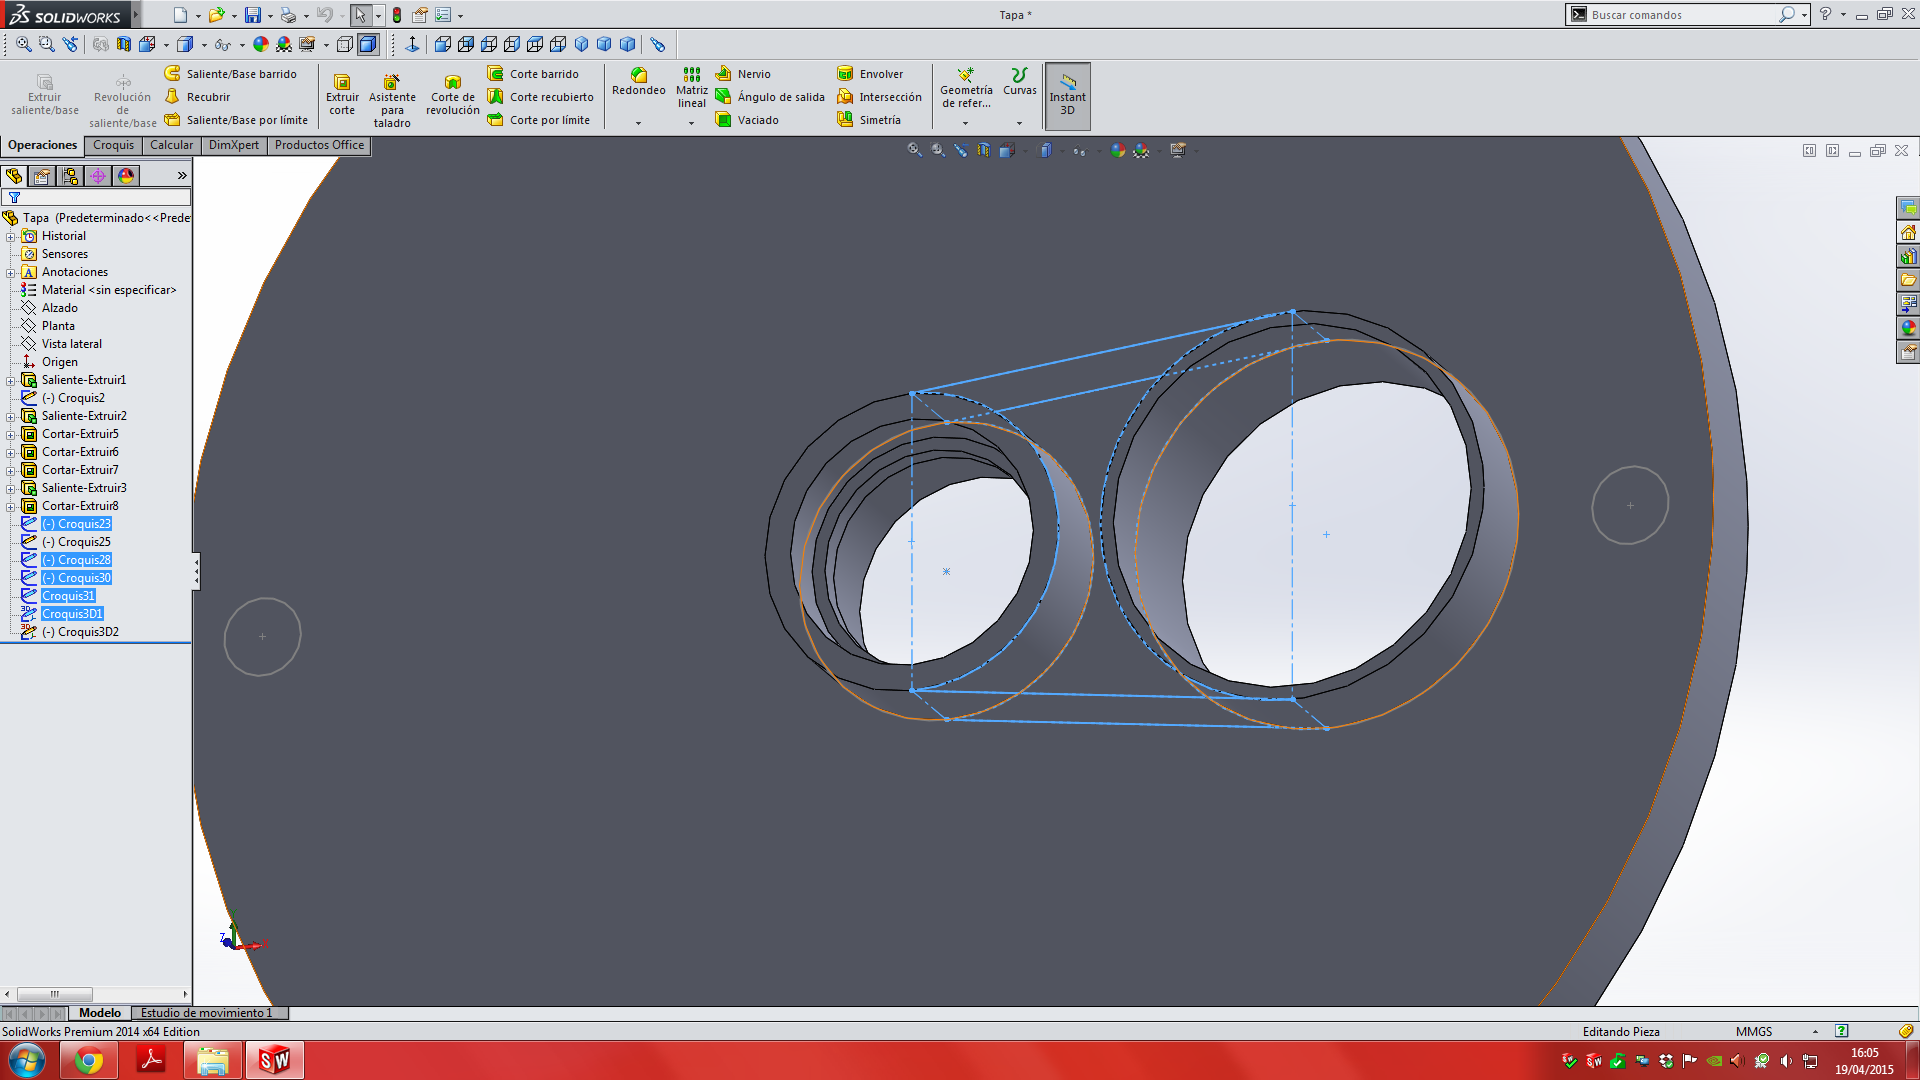The width and height of the screenshot is (1920, 1080).
Task: Switch to the Calcular tab
Action: (171, 146)
